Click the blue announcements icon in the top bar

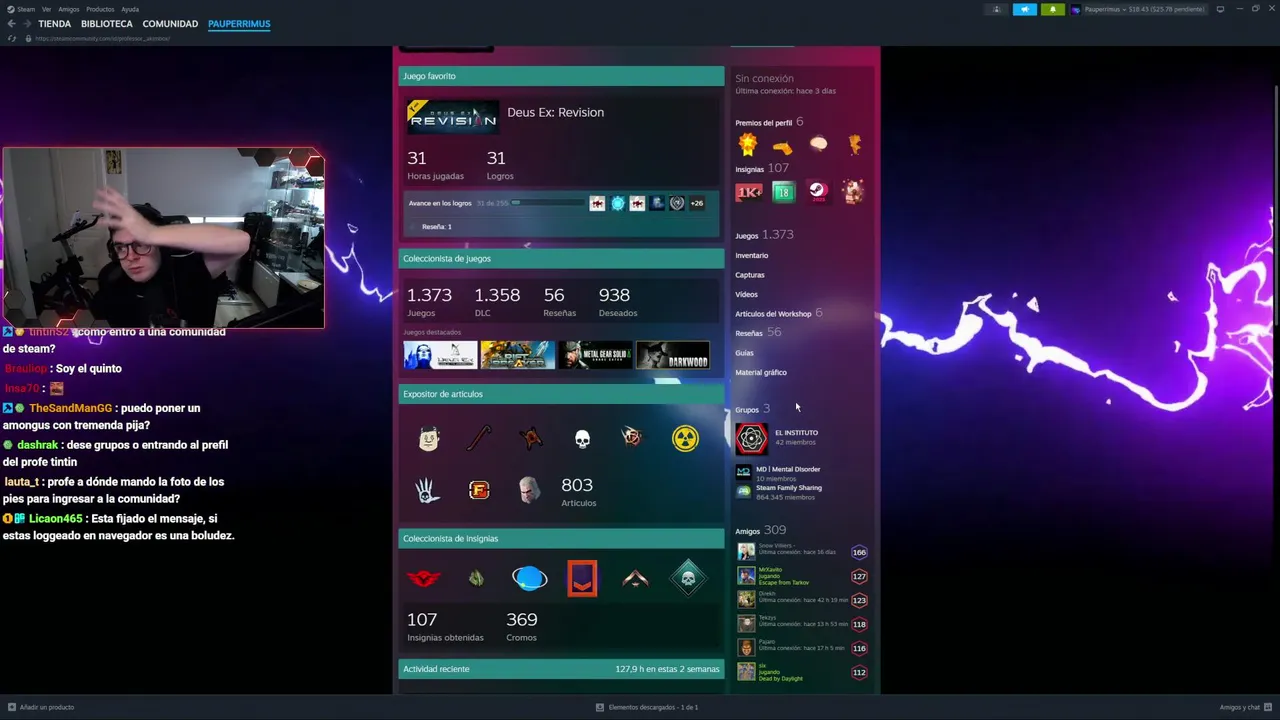click(1025, 9)
